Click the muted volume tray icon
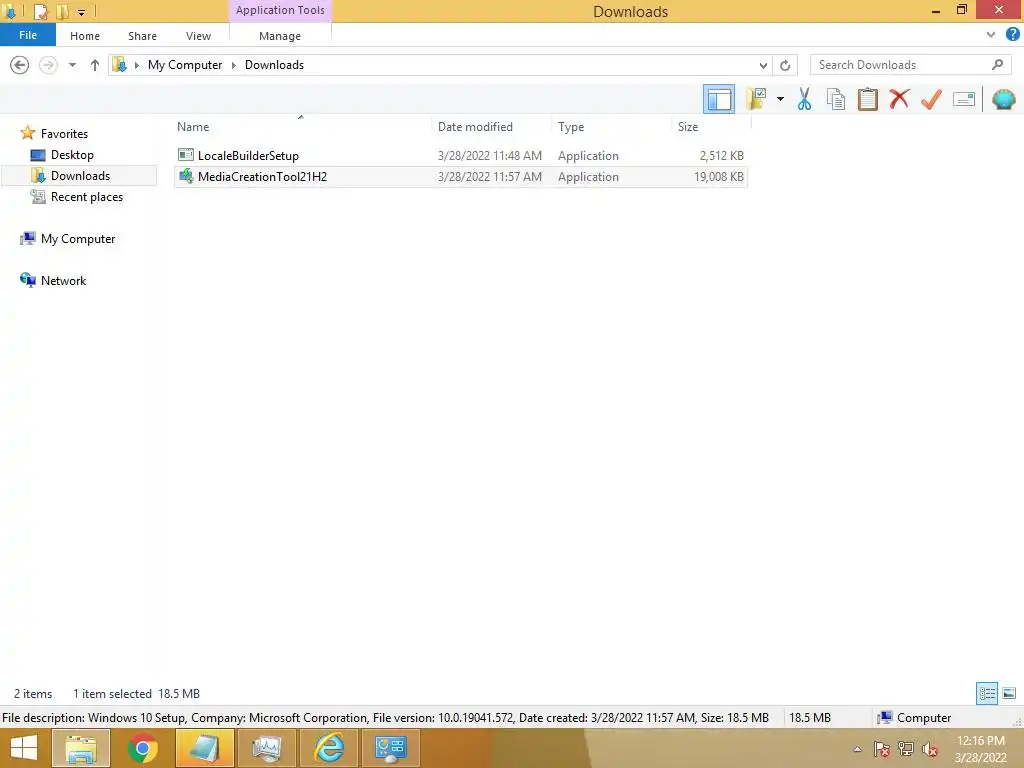1024x768 pixels. tap(930, 749)
